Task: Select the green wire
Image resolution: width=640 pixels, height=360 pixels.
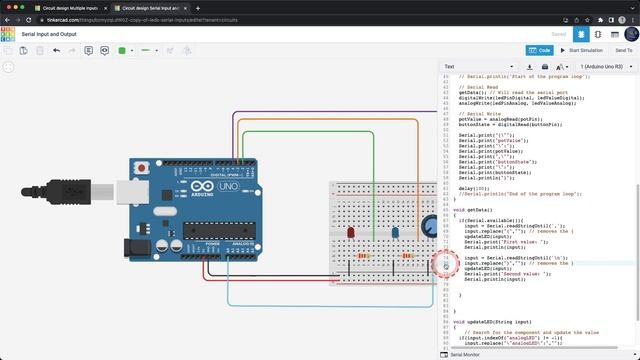Action: (x=308, y=132)
